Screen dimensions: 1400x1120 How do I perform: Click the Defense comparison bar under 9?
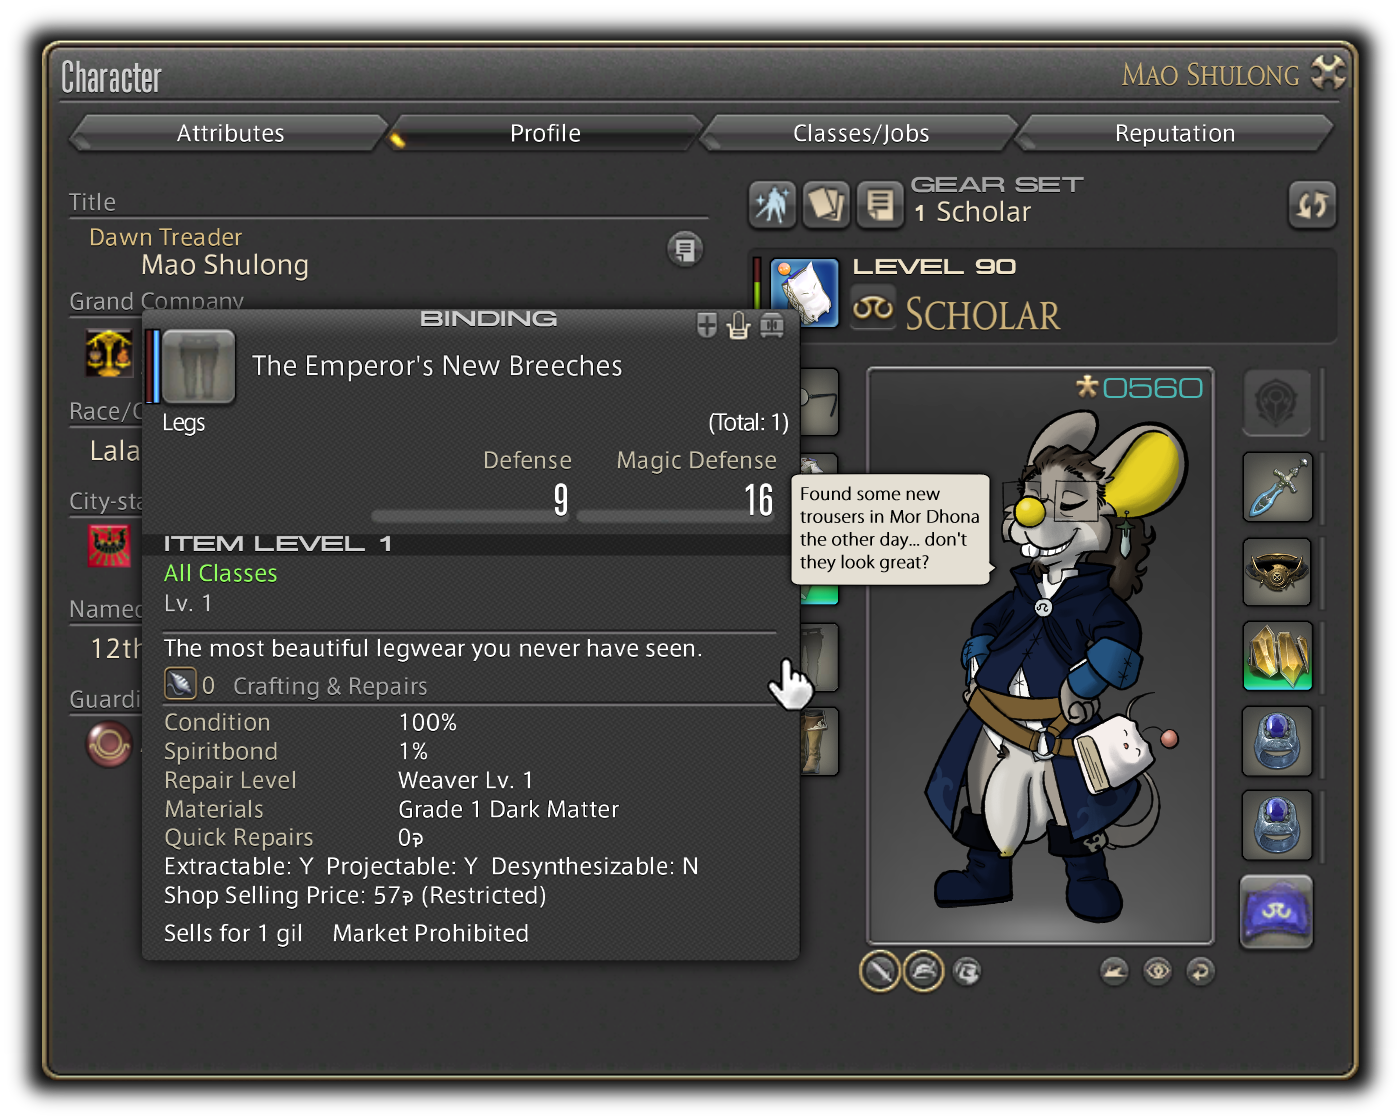pyautogui.click(x=472, y=517)
